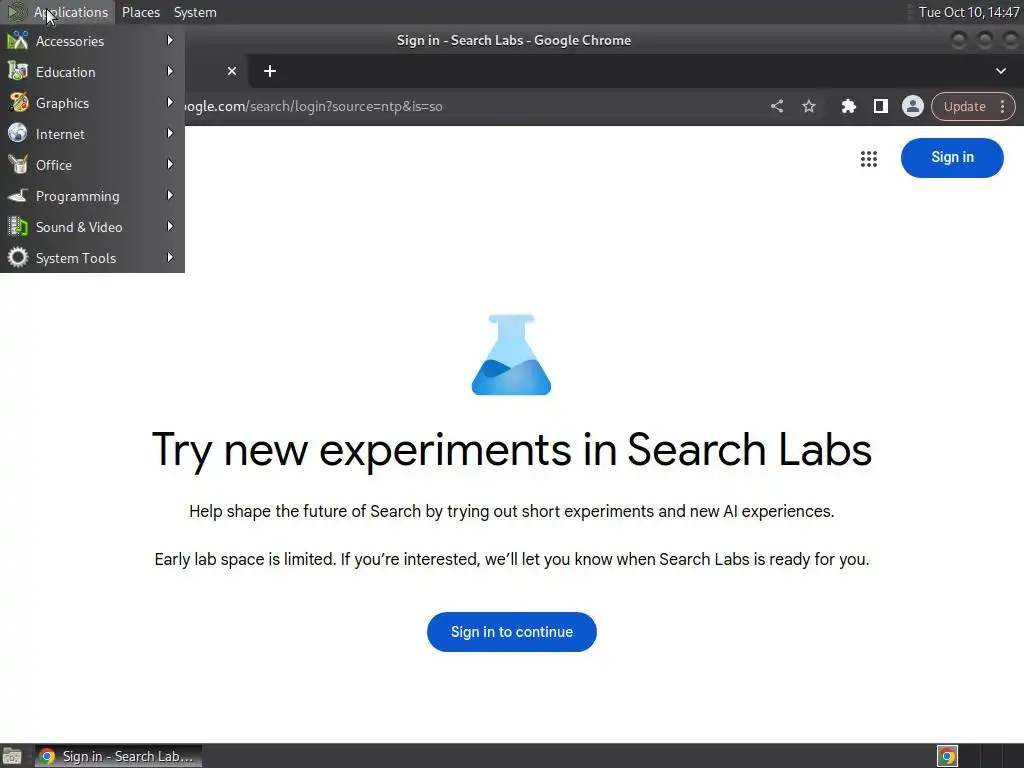
Task: Expand arrow next to Sound & Video
Action: (170, 227)
